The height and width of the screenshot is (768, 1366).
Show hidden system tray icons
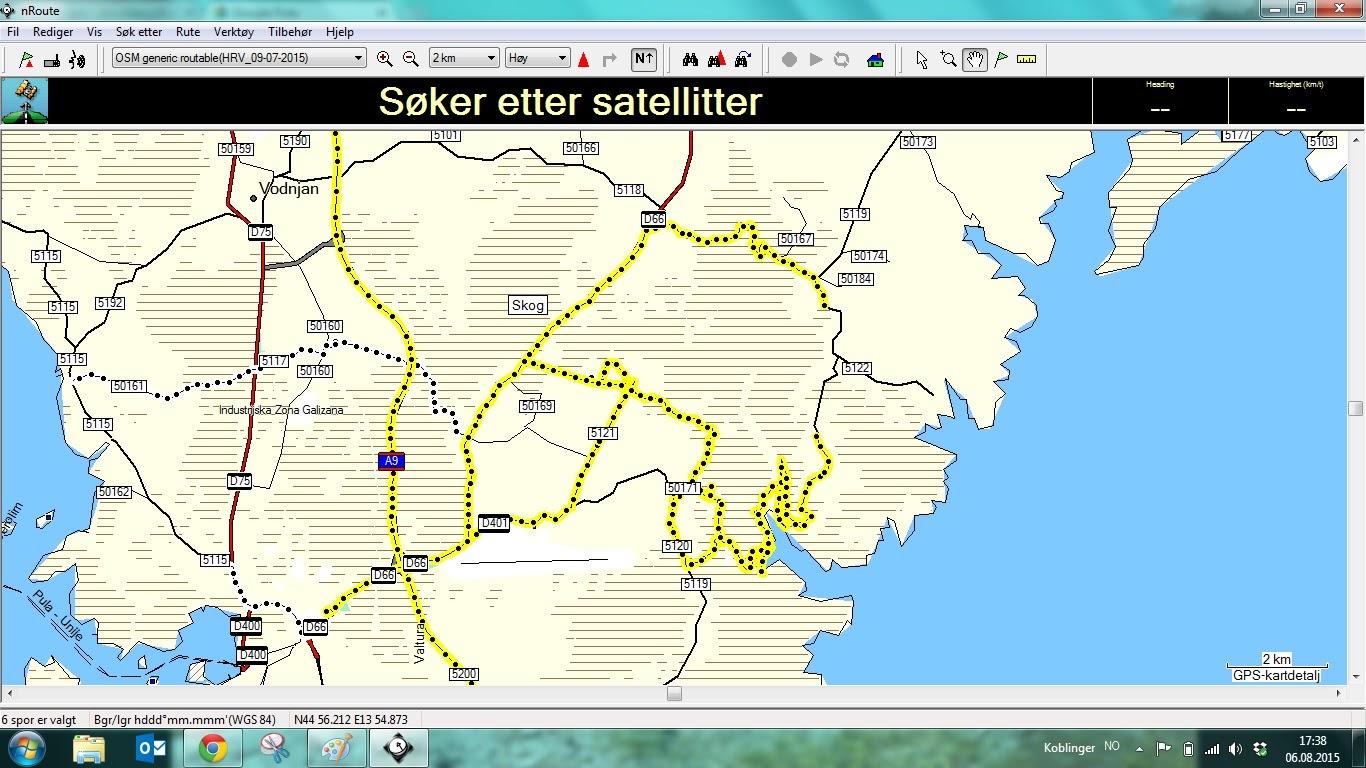point(1139,749)
